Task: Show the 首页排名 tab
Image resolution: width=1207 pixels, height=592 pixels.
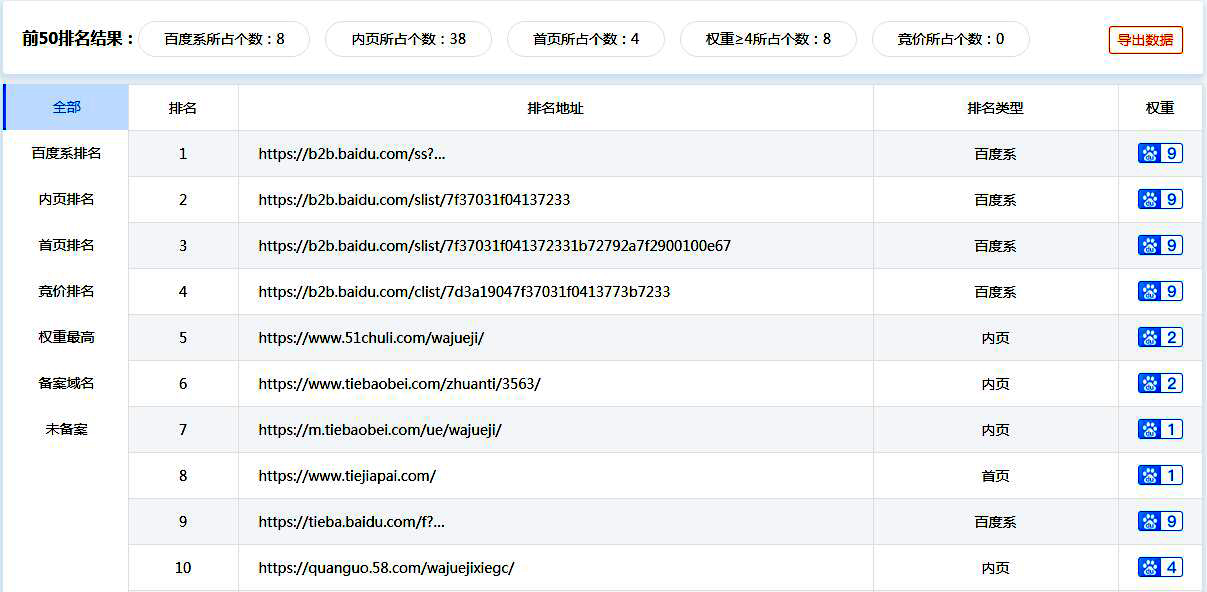Action: coord(66,245)
